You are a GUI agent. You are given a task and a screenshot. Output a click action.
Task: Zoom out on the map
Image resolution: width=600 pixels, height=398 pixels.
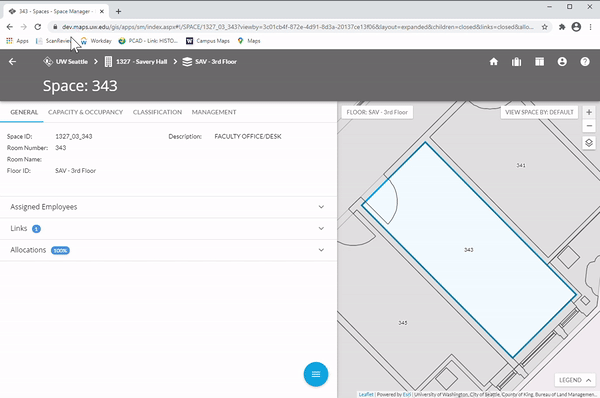click(589, 126)
